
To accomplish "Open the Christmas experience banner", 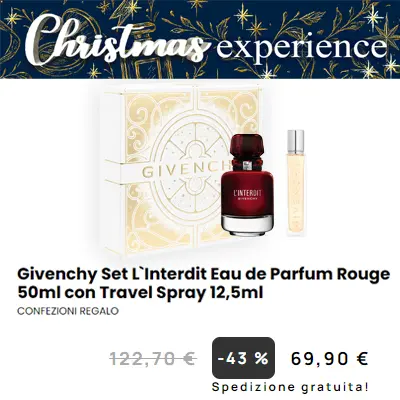I will [200, 39].
